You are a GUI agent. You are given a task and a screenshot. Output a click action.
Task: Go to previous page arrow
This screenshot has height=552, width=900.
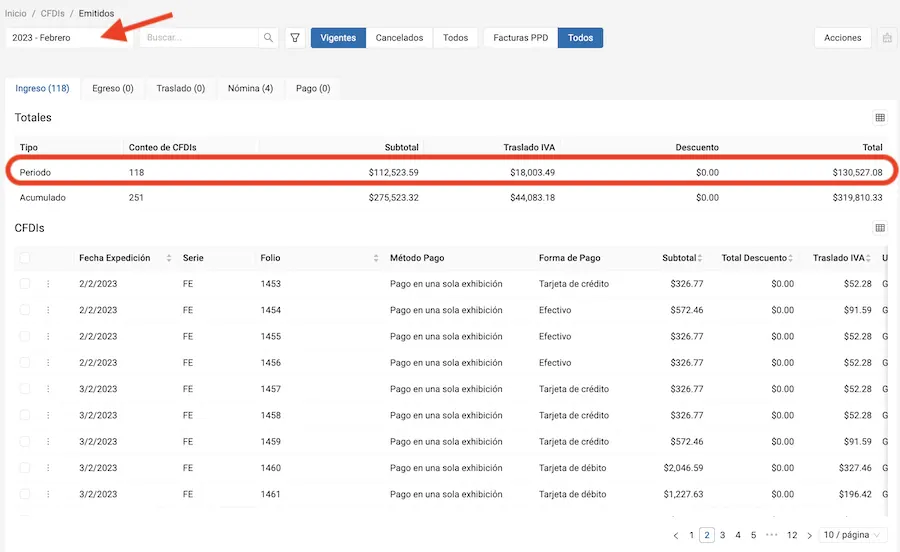pyautogui.click(x=676, y=536)
